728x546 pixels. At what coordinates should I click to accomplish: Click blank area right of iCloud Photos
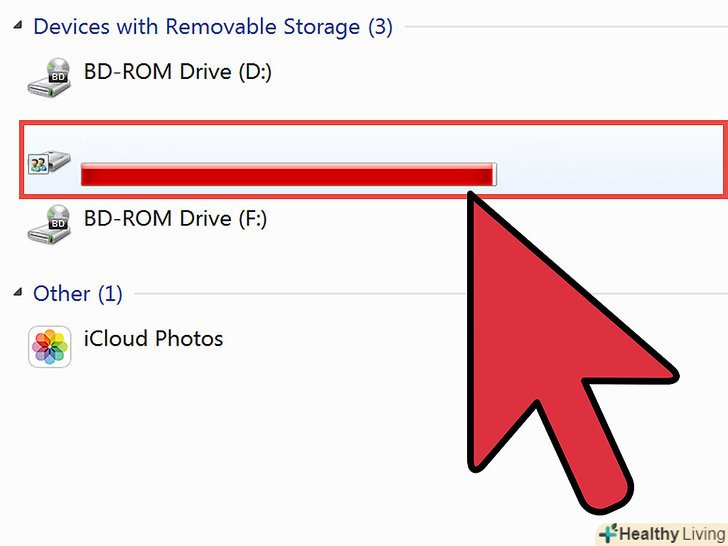click(x=400, y=340)
